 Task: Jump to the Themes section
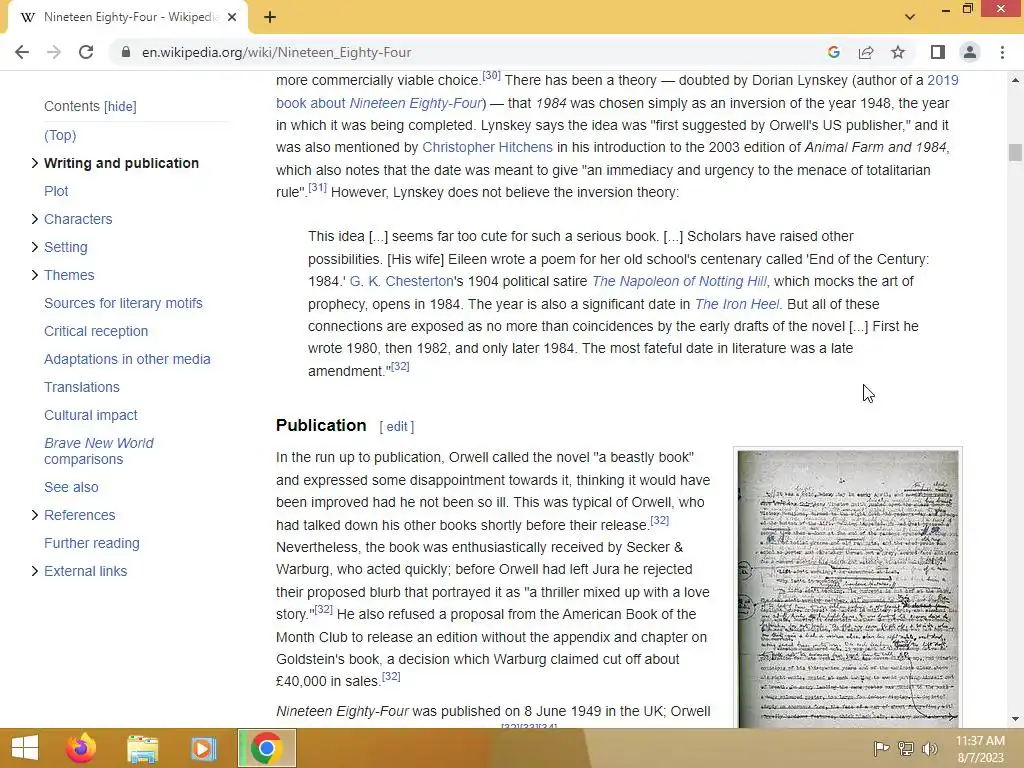[x=69, y=275]
